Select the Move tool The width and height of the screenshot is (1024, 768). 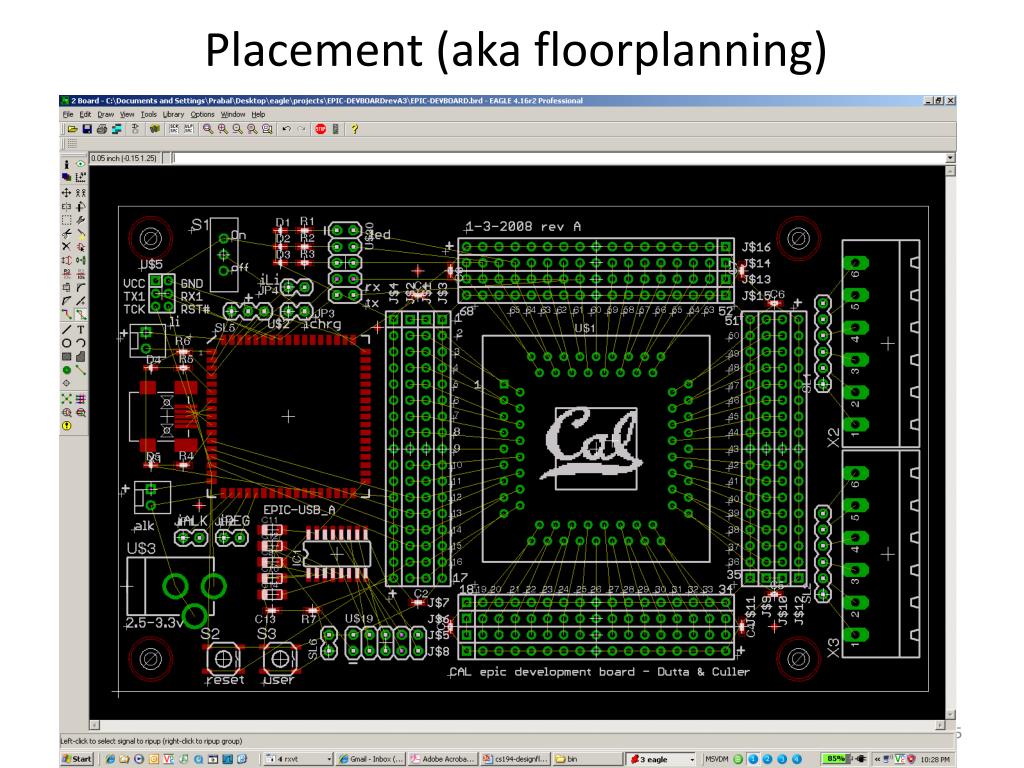click(x=67, y=193)
